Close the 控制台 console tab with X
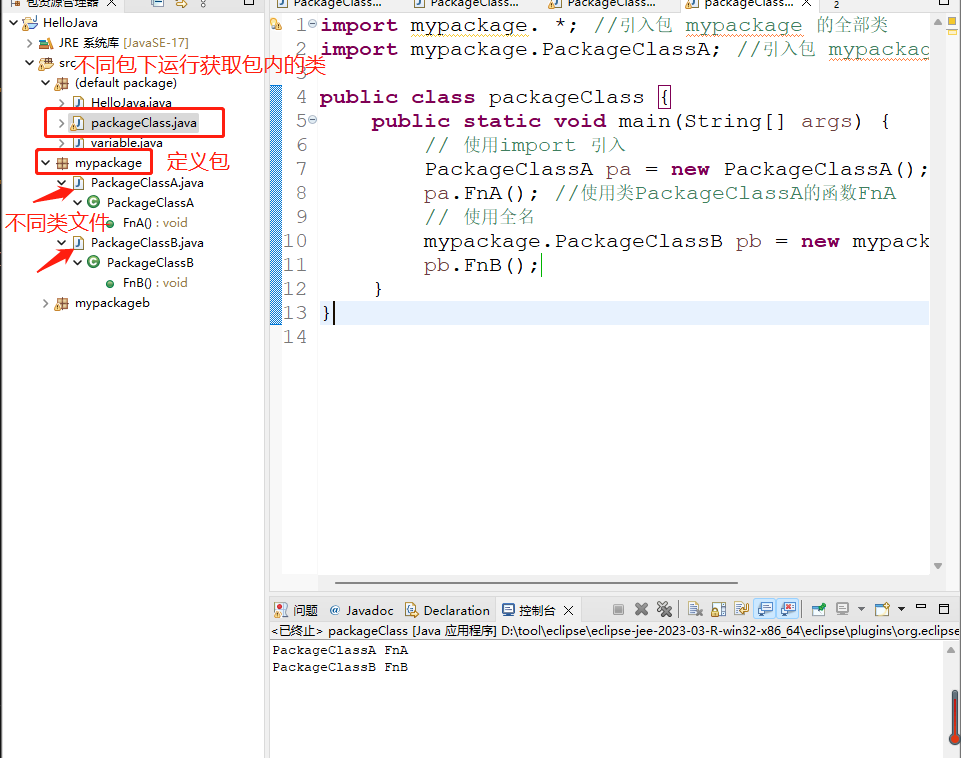 [x=568, y=610]
